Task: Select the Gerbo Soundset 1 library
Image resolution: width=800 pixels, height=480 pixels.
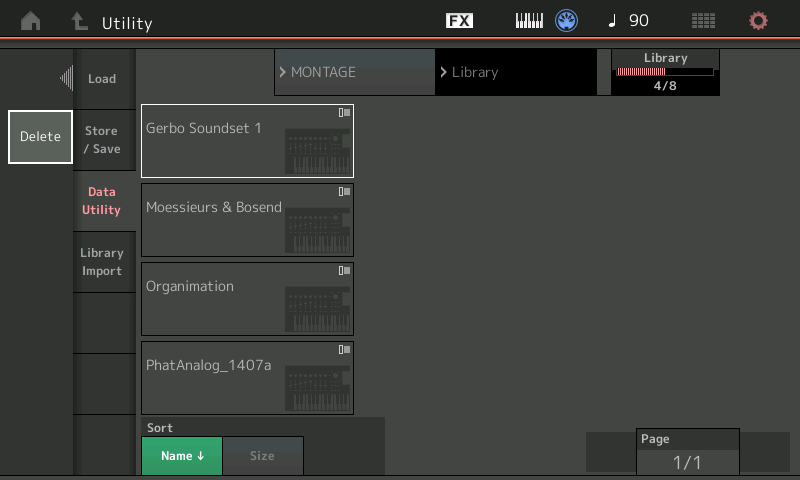Action: (x=247, y=141)
